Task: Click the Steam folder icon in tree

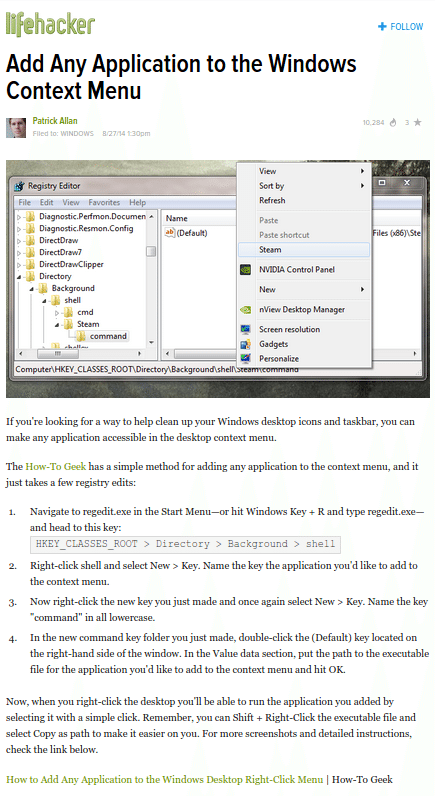Action: click(69, 324)
